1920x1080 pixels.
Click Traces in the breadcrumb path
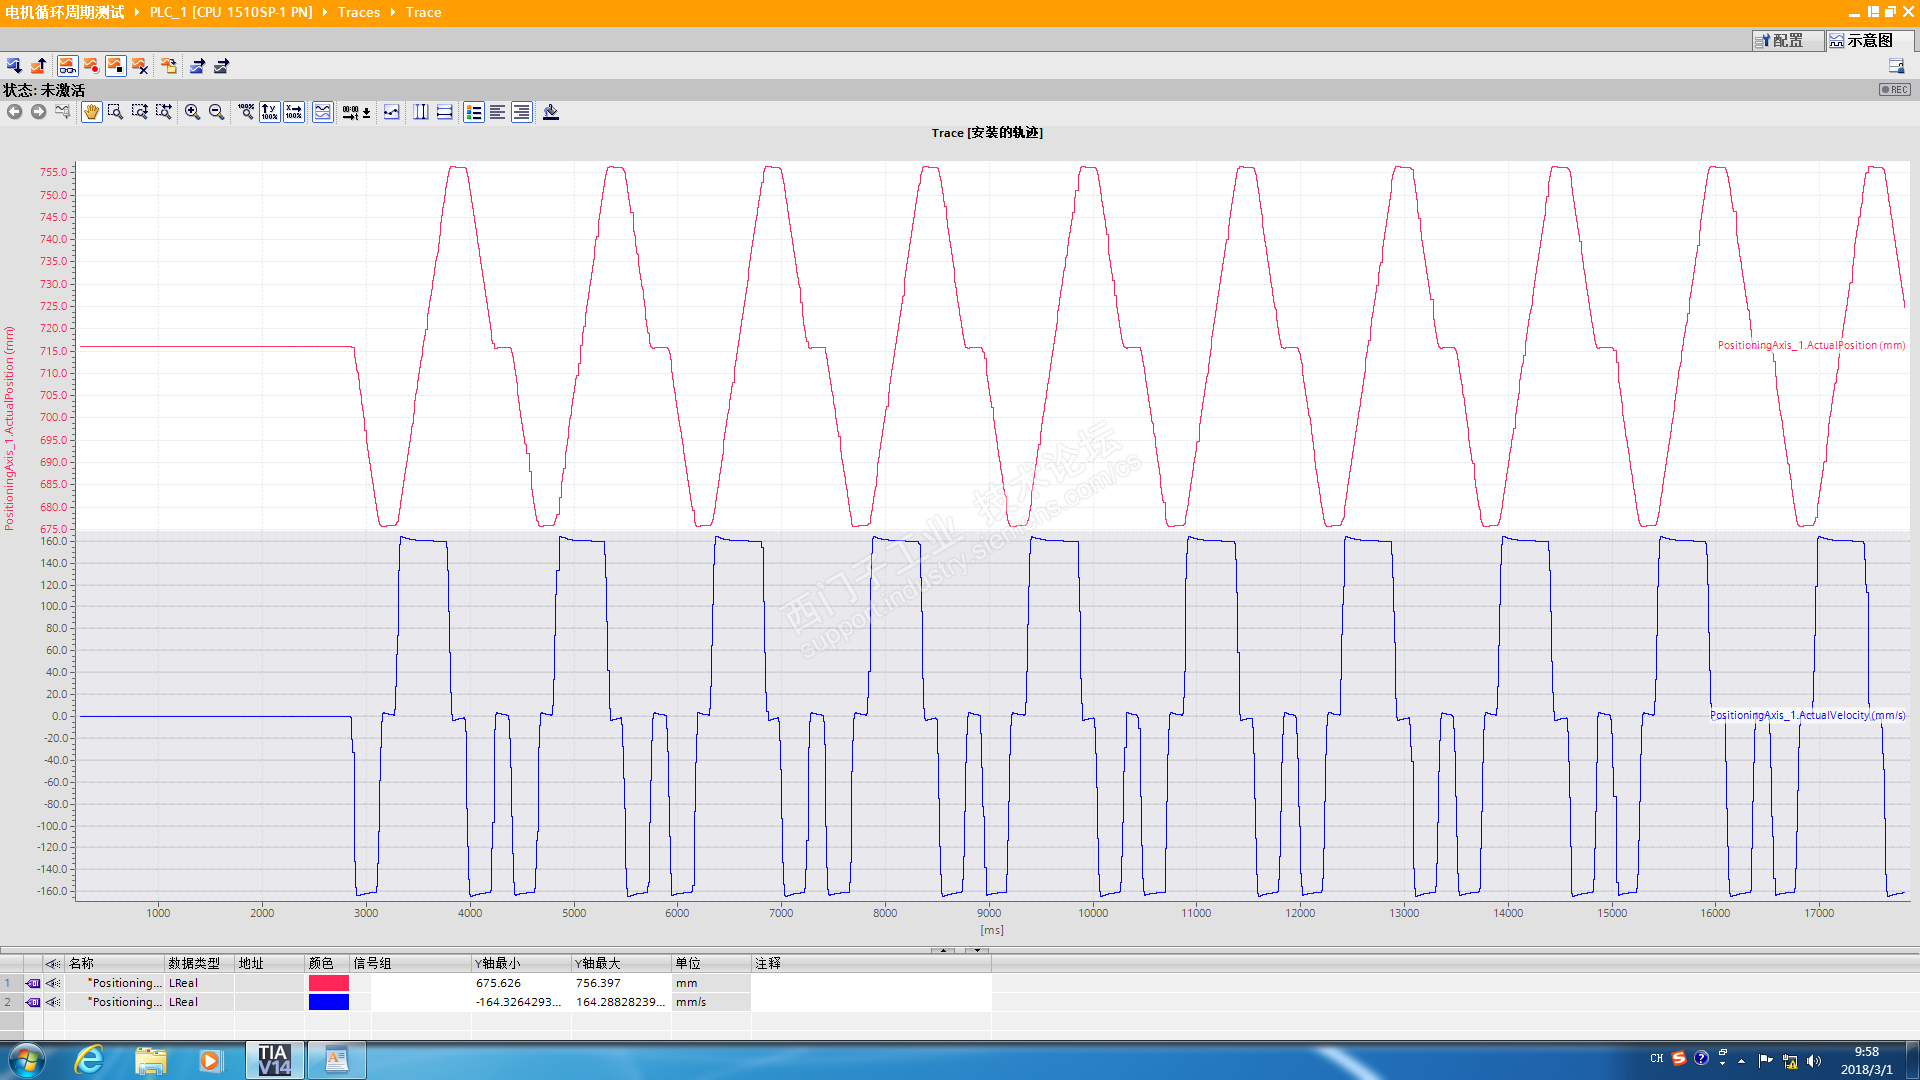358,12
